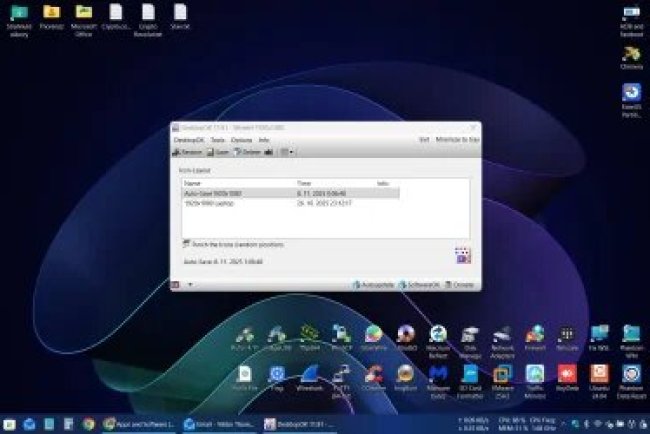Select the ImgBurn desktop icon
The image size is (650, 434).
[x=405, y=378]
